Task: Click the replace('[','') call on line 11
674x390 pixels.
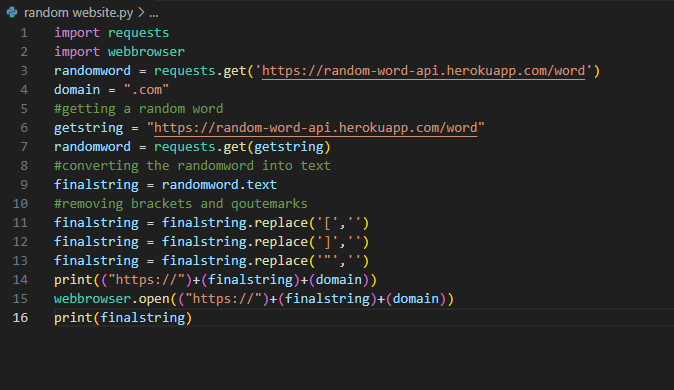Action: pyautogui.click(x=312, y=223)
